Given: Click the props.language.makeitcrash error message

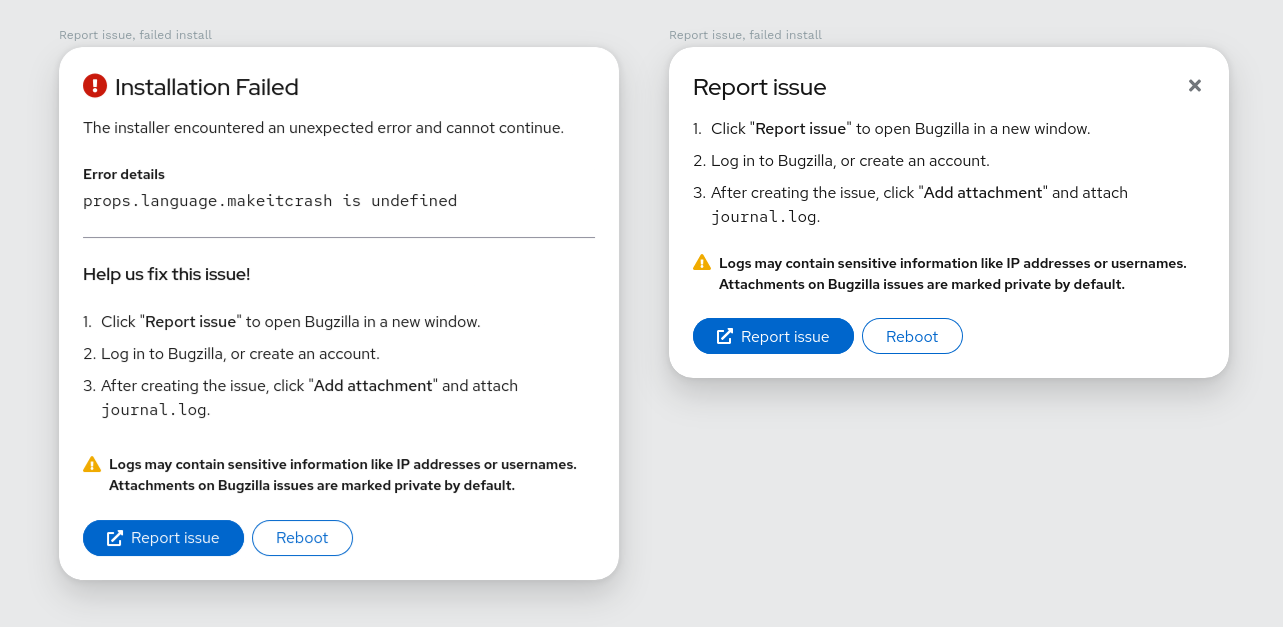Looking at the screenshot, I should [x=270, y=201].
